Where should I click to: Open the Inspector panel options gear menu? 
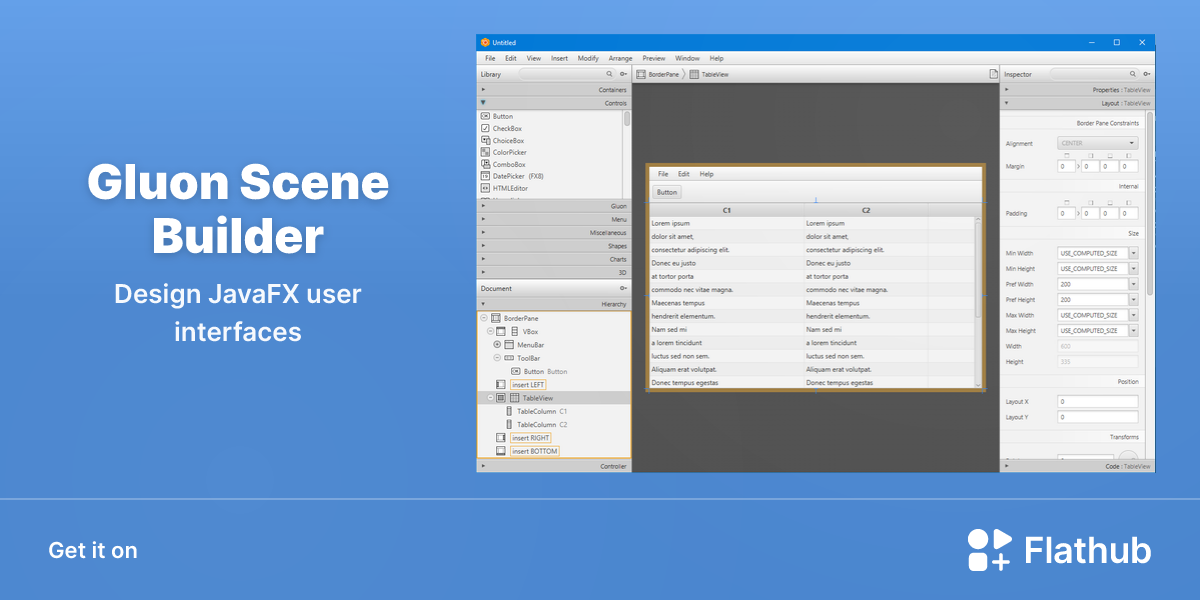pos(1146,74)
